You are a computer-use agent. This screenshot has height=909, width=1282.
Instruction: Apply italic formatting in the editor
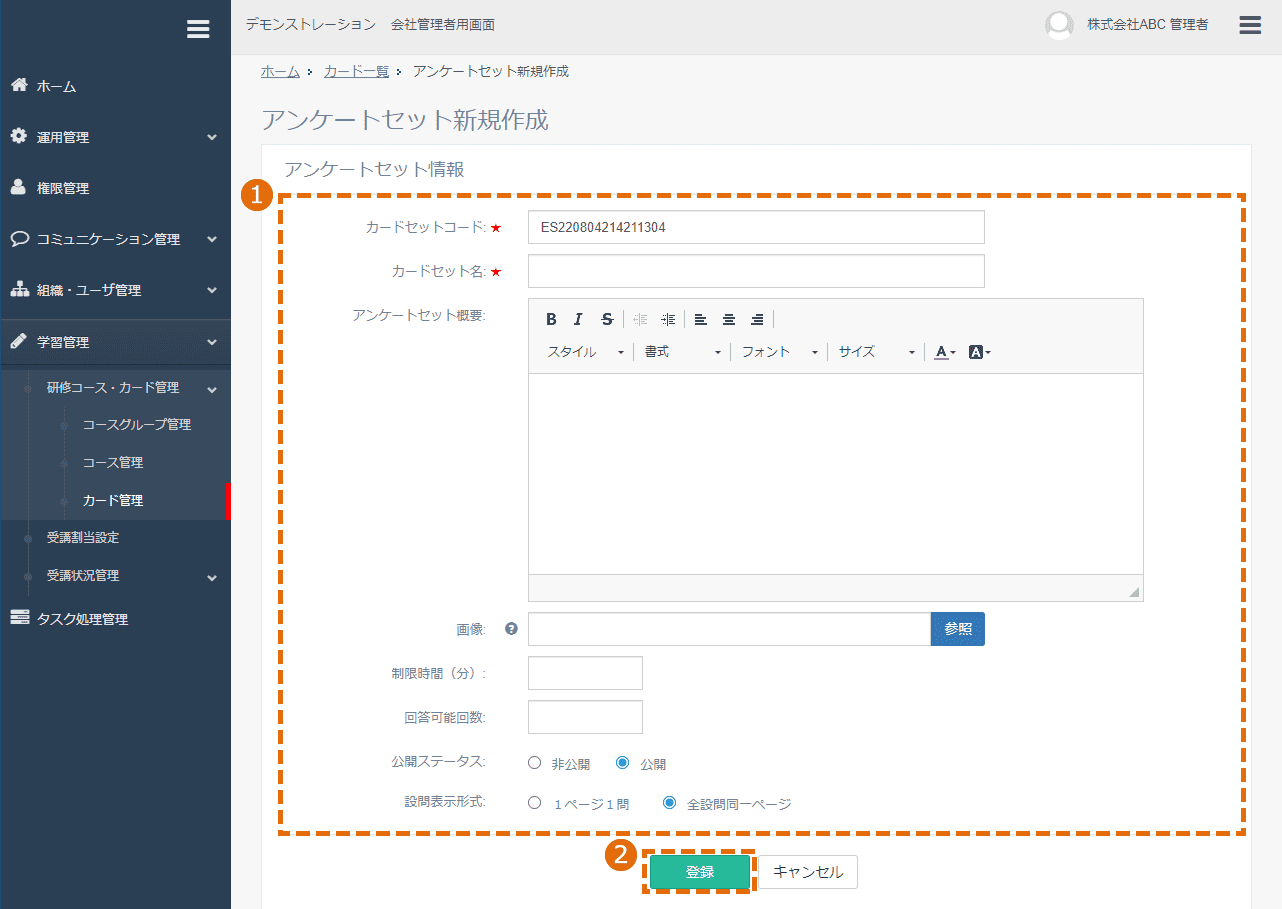tap(578, 319)
